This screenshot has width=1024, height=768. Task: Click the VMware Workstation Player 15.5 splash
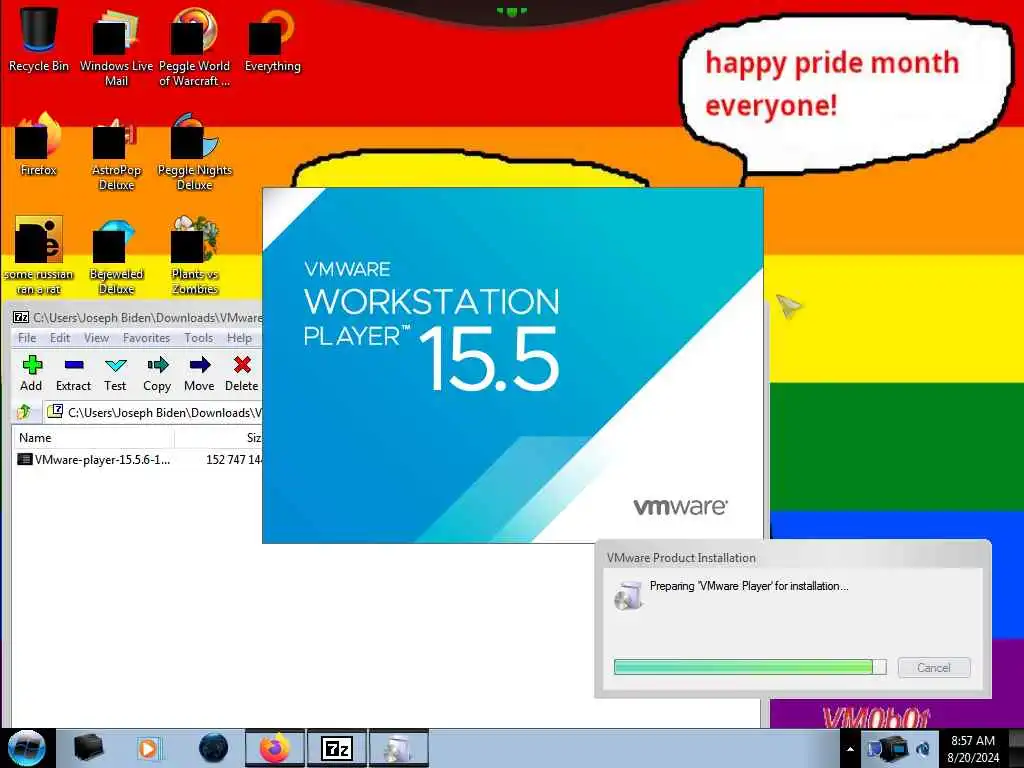[x=513, y=365]
